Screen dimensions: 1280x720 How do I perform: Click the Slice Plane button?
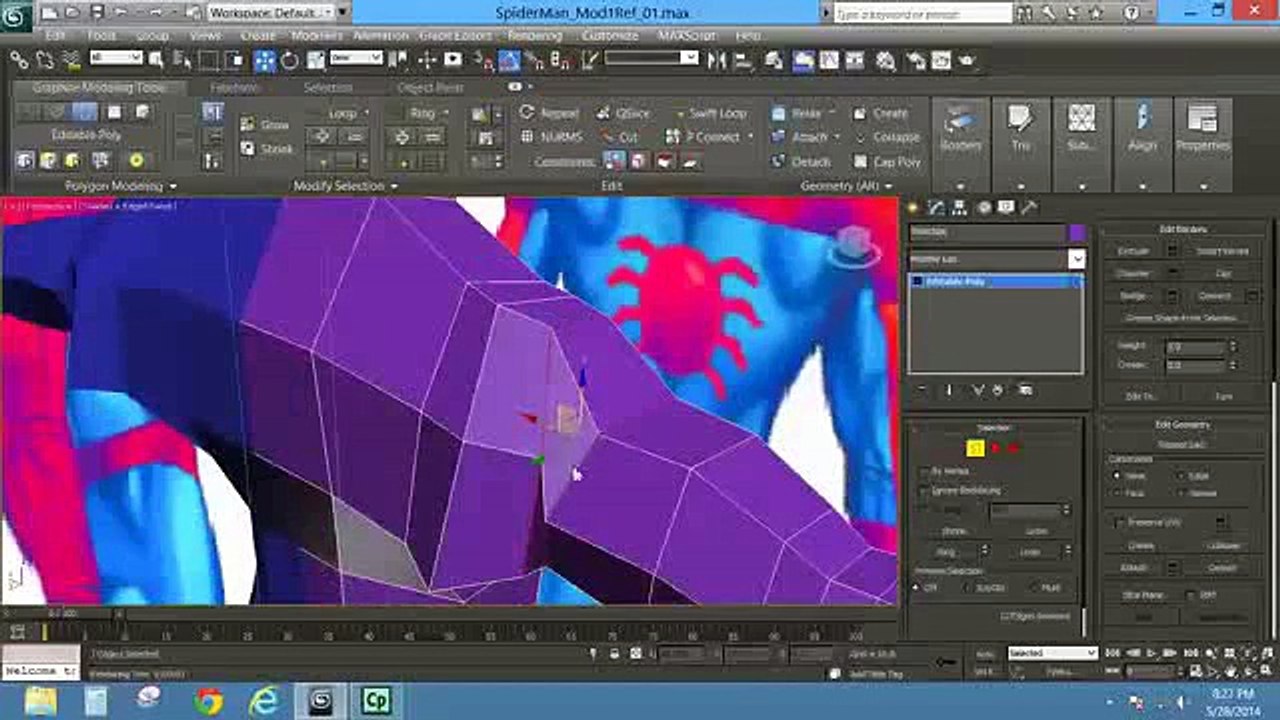point(1142,595)
